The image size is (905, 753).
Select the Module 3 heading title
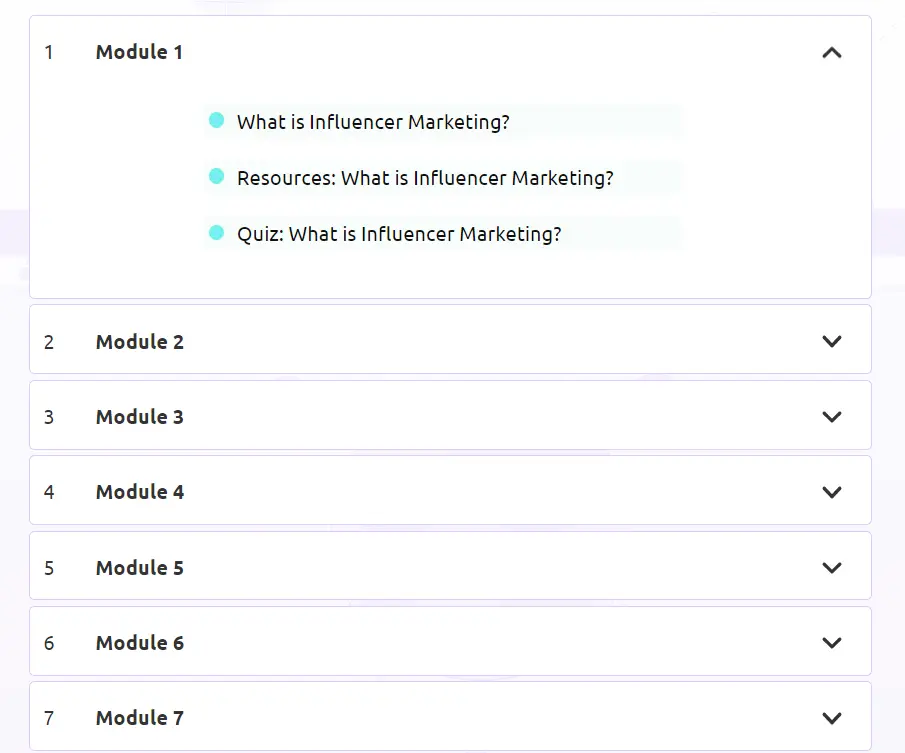[140, 417]
